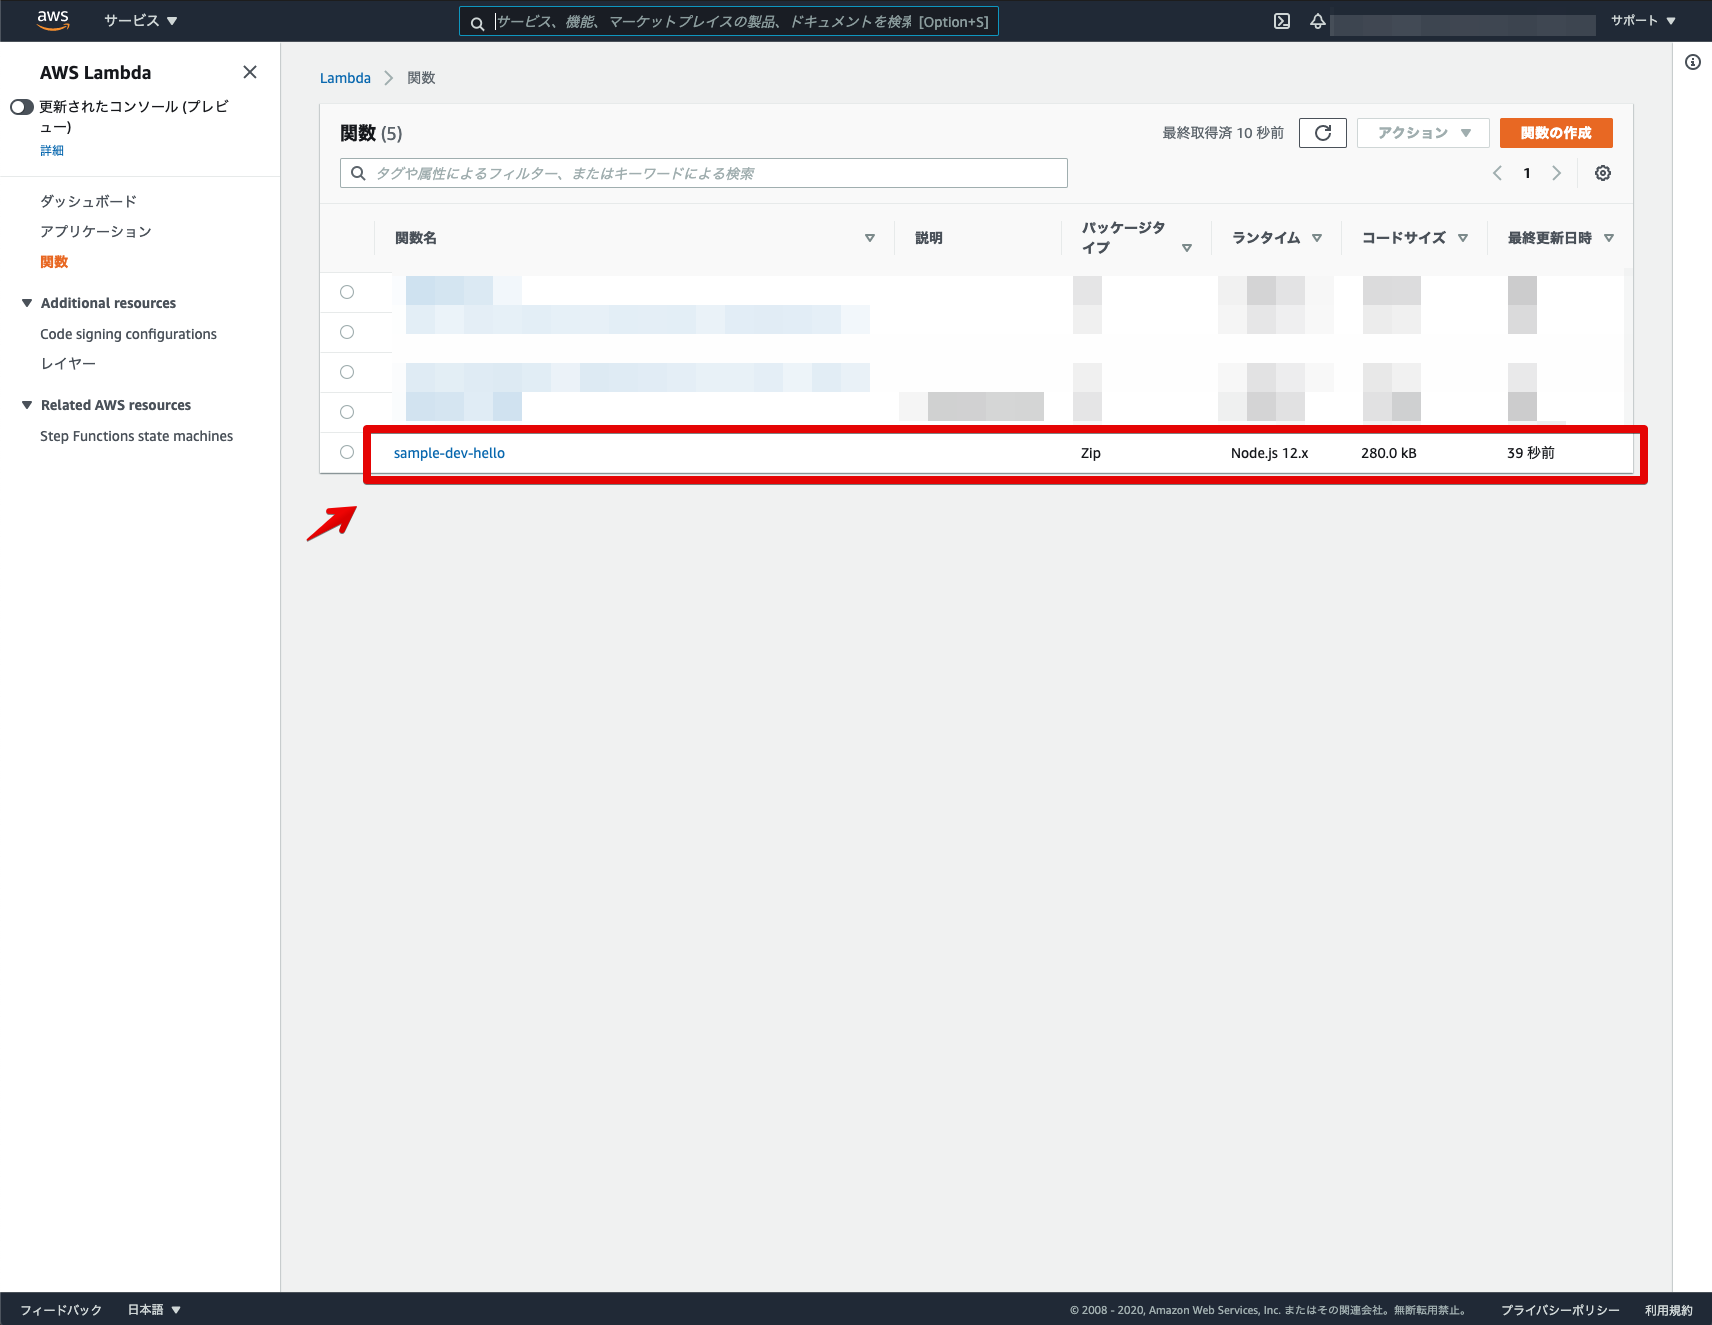Click the 280.0 kB code size cell
The image size is (1712, 1325).
[x=1388, y=453]
